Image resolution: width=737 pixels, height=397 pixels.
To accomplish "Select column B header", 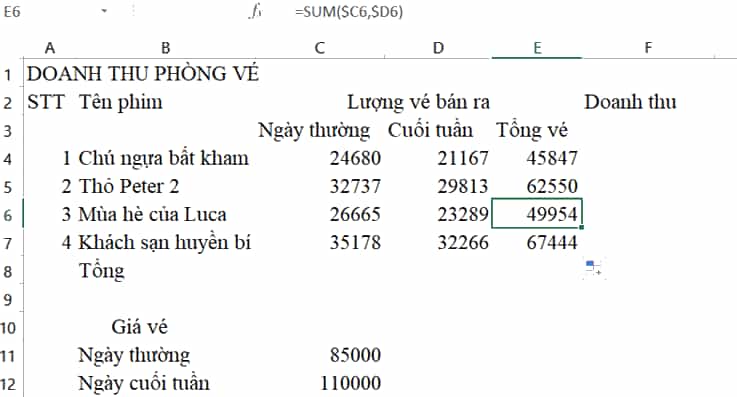I will point(165,48).
